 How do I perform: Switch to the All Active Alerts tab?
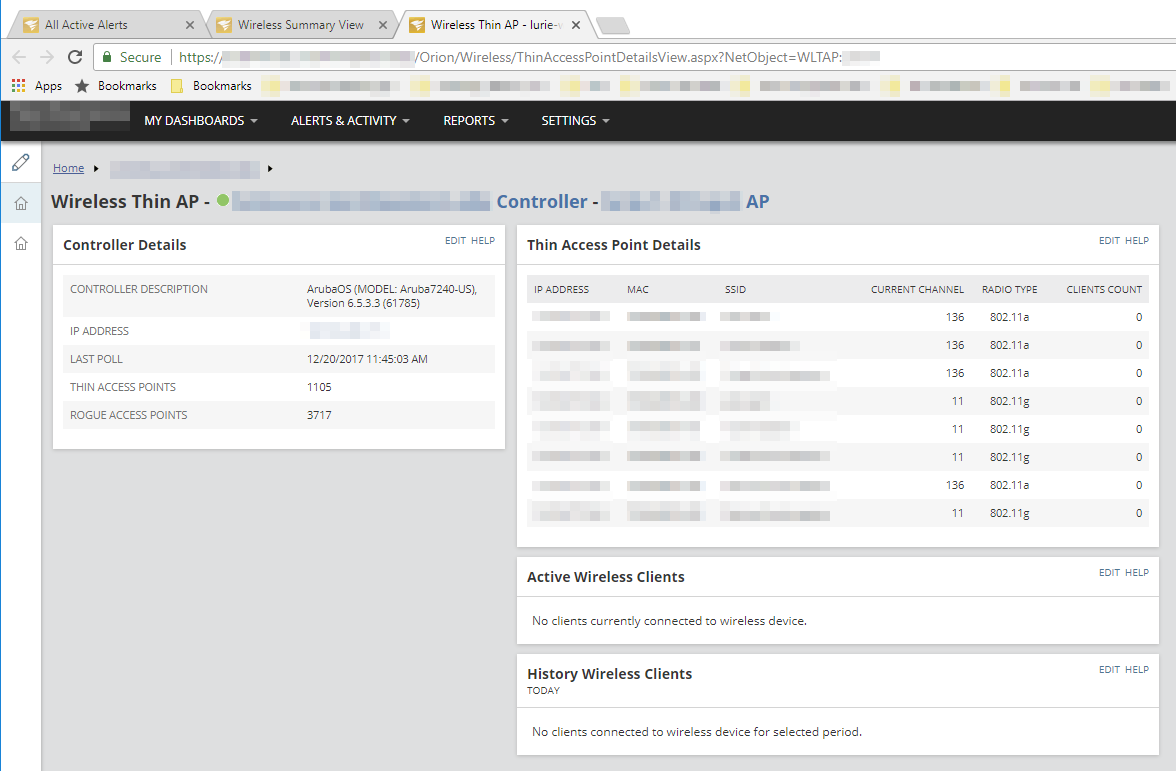pyautogui.click(x=105, y=25)
